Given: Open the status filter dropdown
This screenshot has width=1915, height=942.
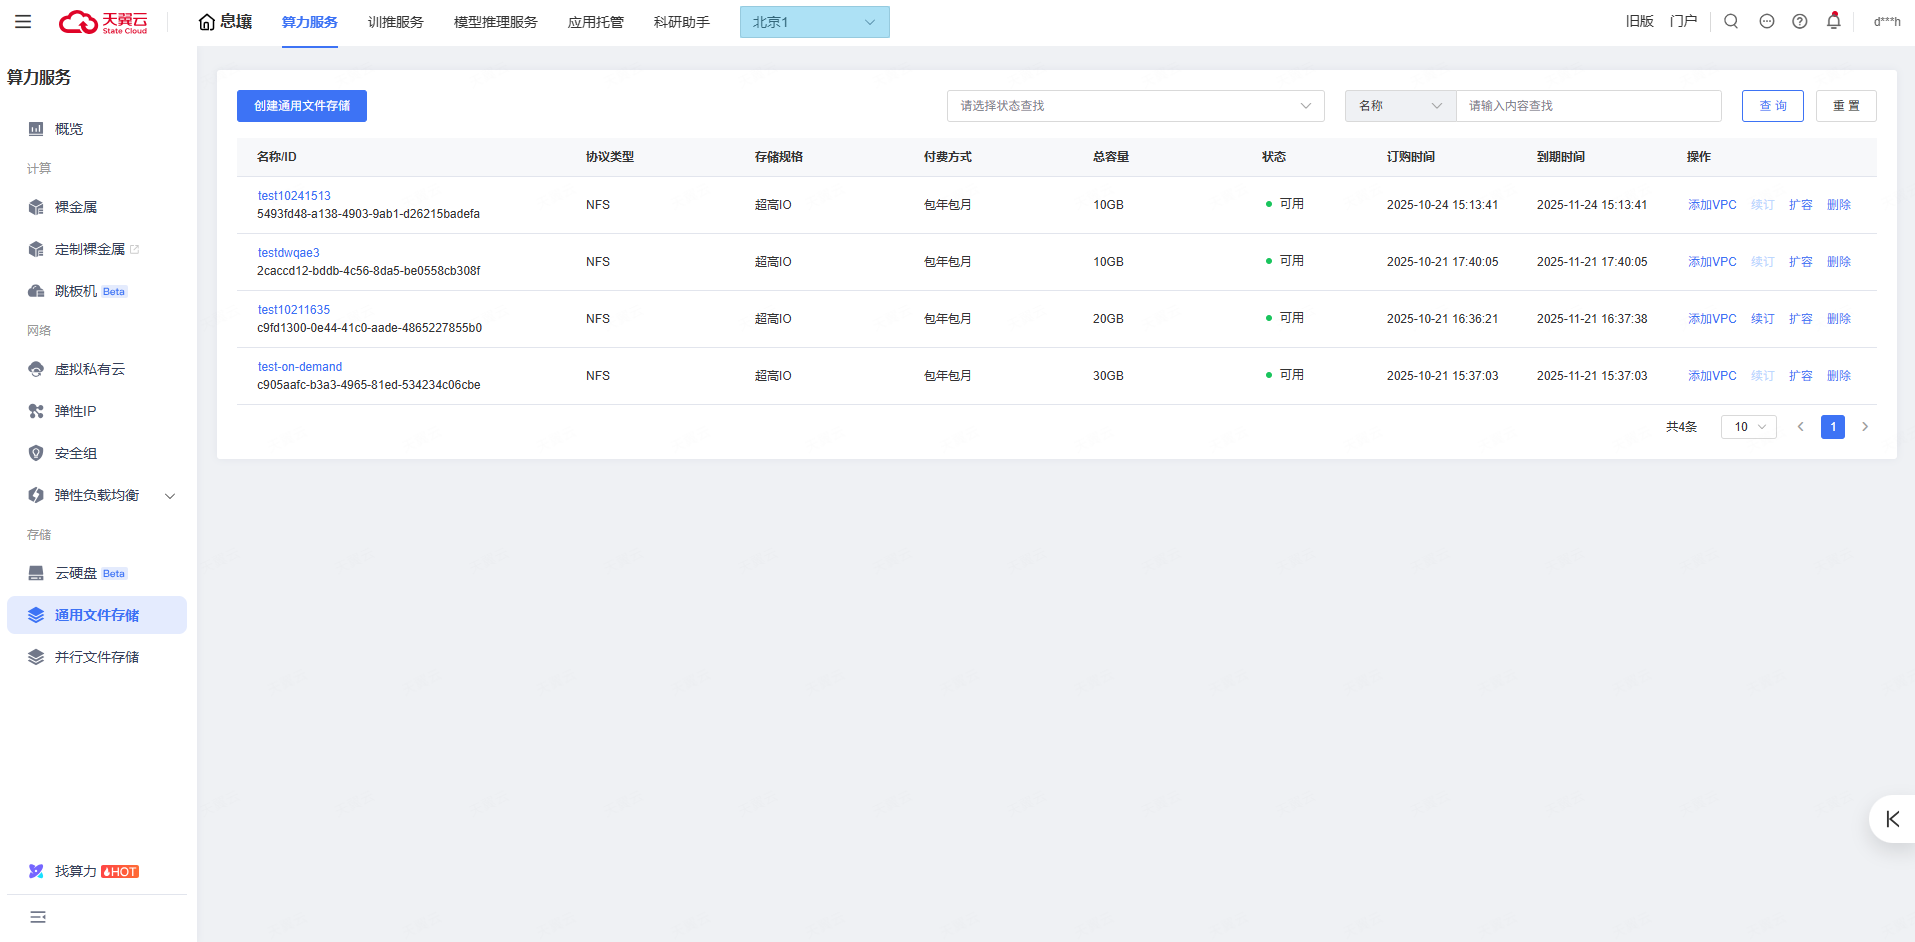Looking at the screenshot, I should pyautogui.click(x=1135, y=106).
